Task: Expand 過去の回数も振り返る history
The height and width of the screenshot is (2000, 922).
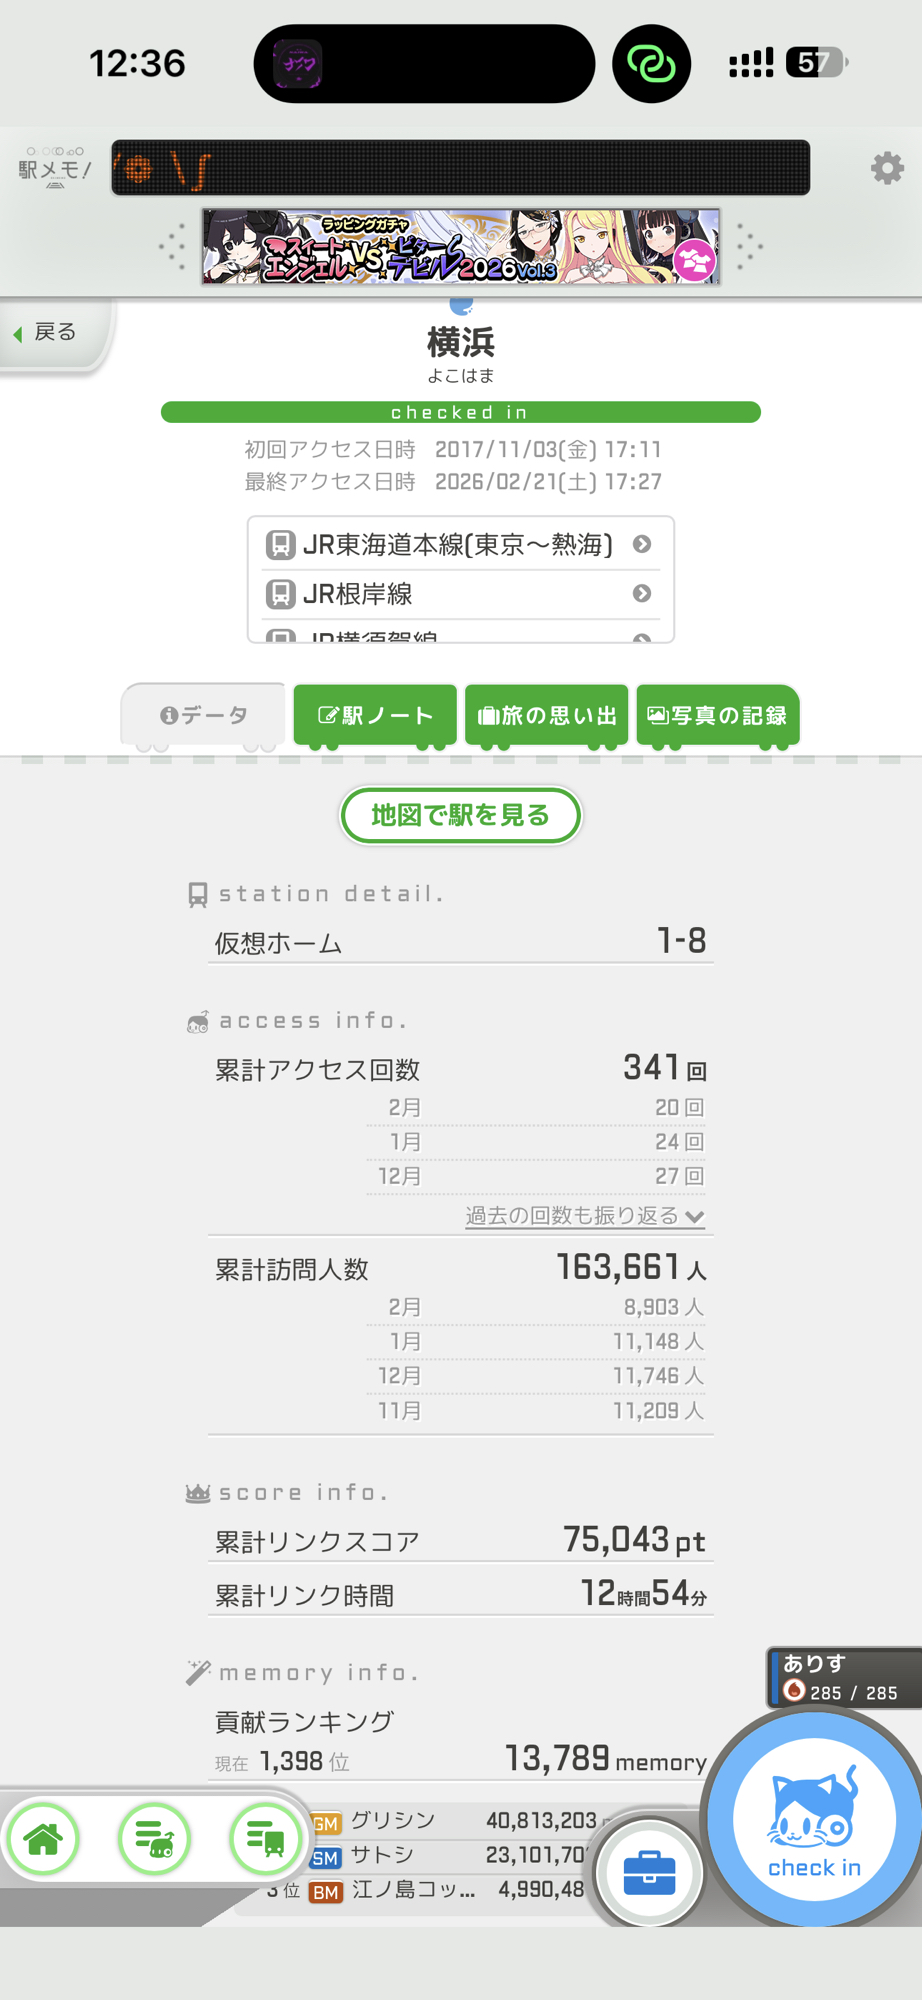Action: point(585,1216)
